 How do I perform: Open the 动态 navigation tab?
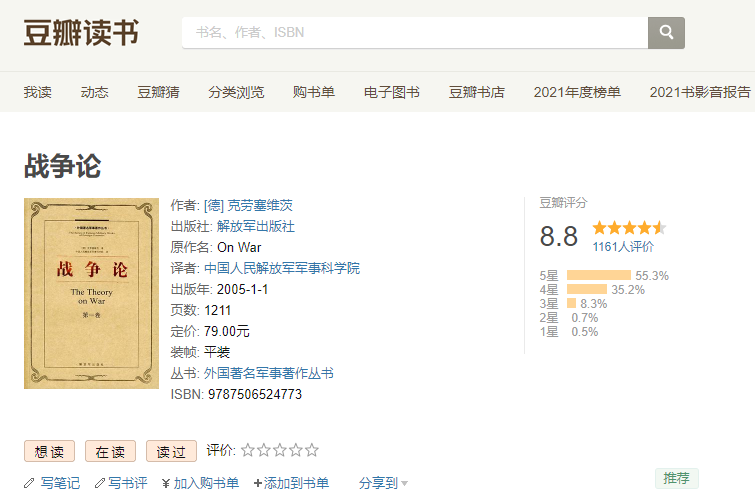tap(94, 92)
